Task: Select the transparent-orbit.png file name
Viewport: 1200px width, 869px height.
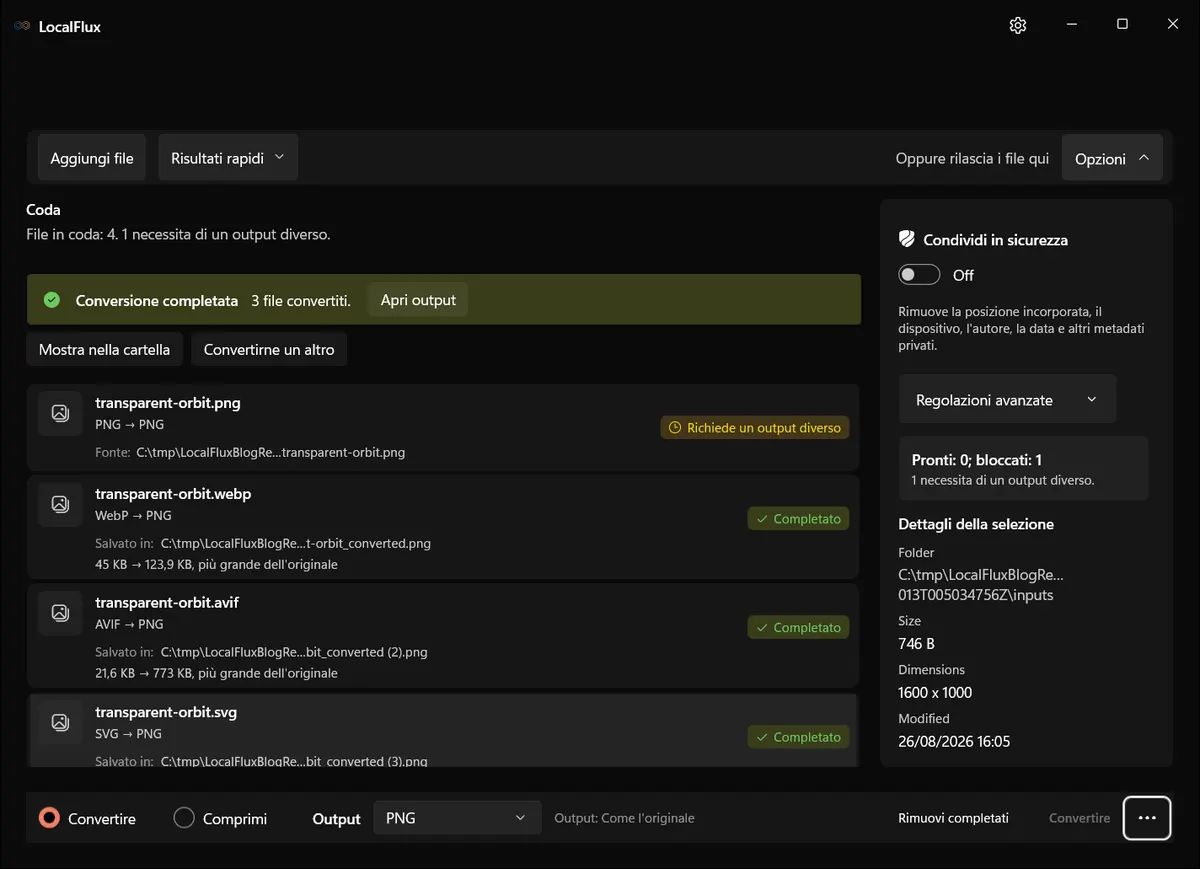Action: (168, 403)
